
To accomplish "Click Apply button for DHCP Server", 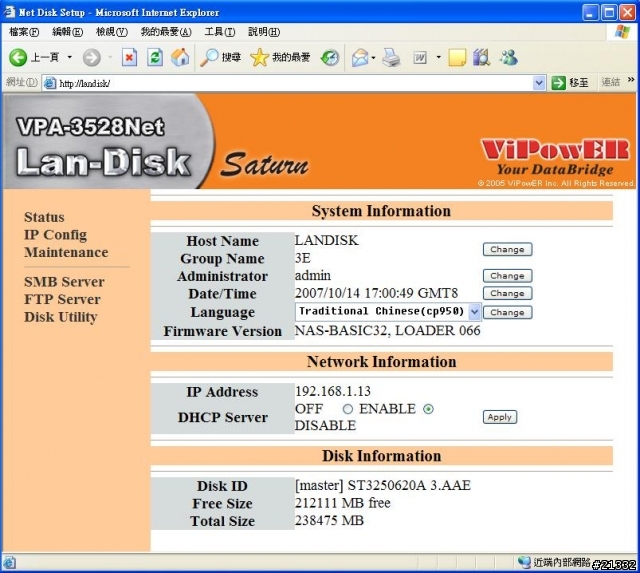I will (x=500, y=417).
